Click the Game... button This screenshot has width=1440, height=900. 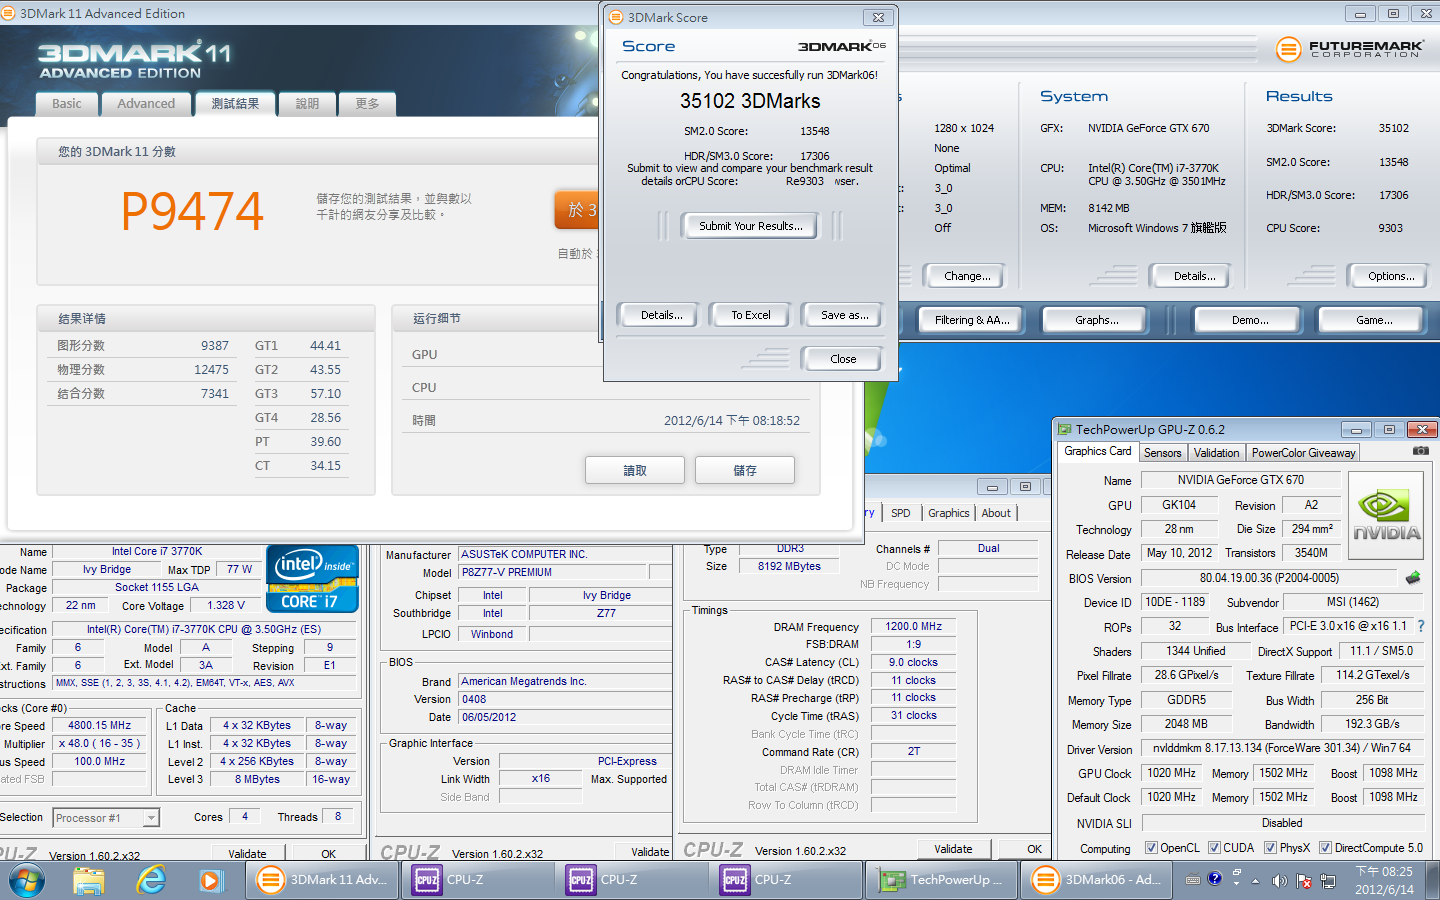(x=1374, y=320)
